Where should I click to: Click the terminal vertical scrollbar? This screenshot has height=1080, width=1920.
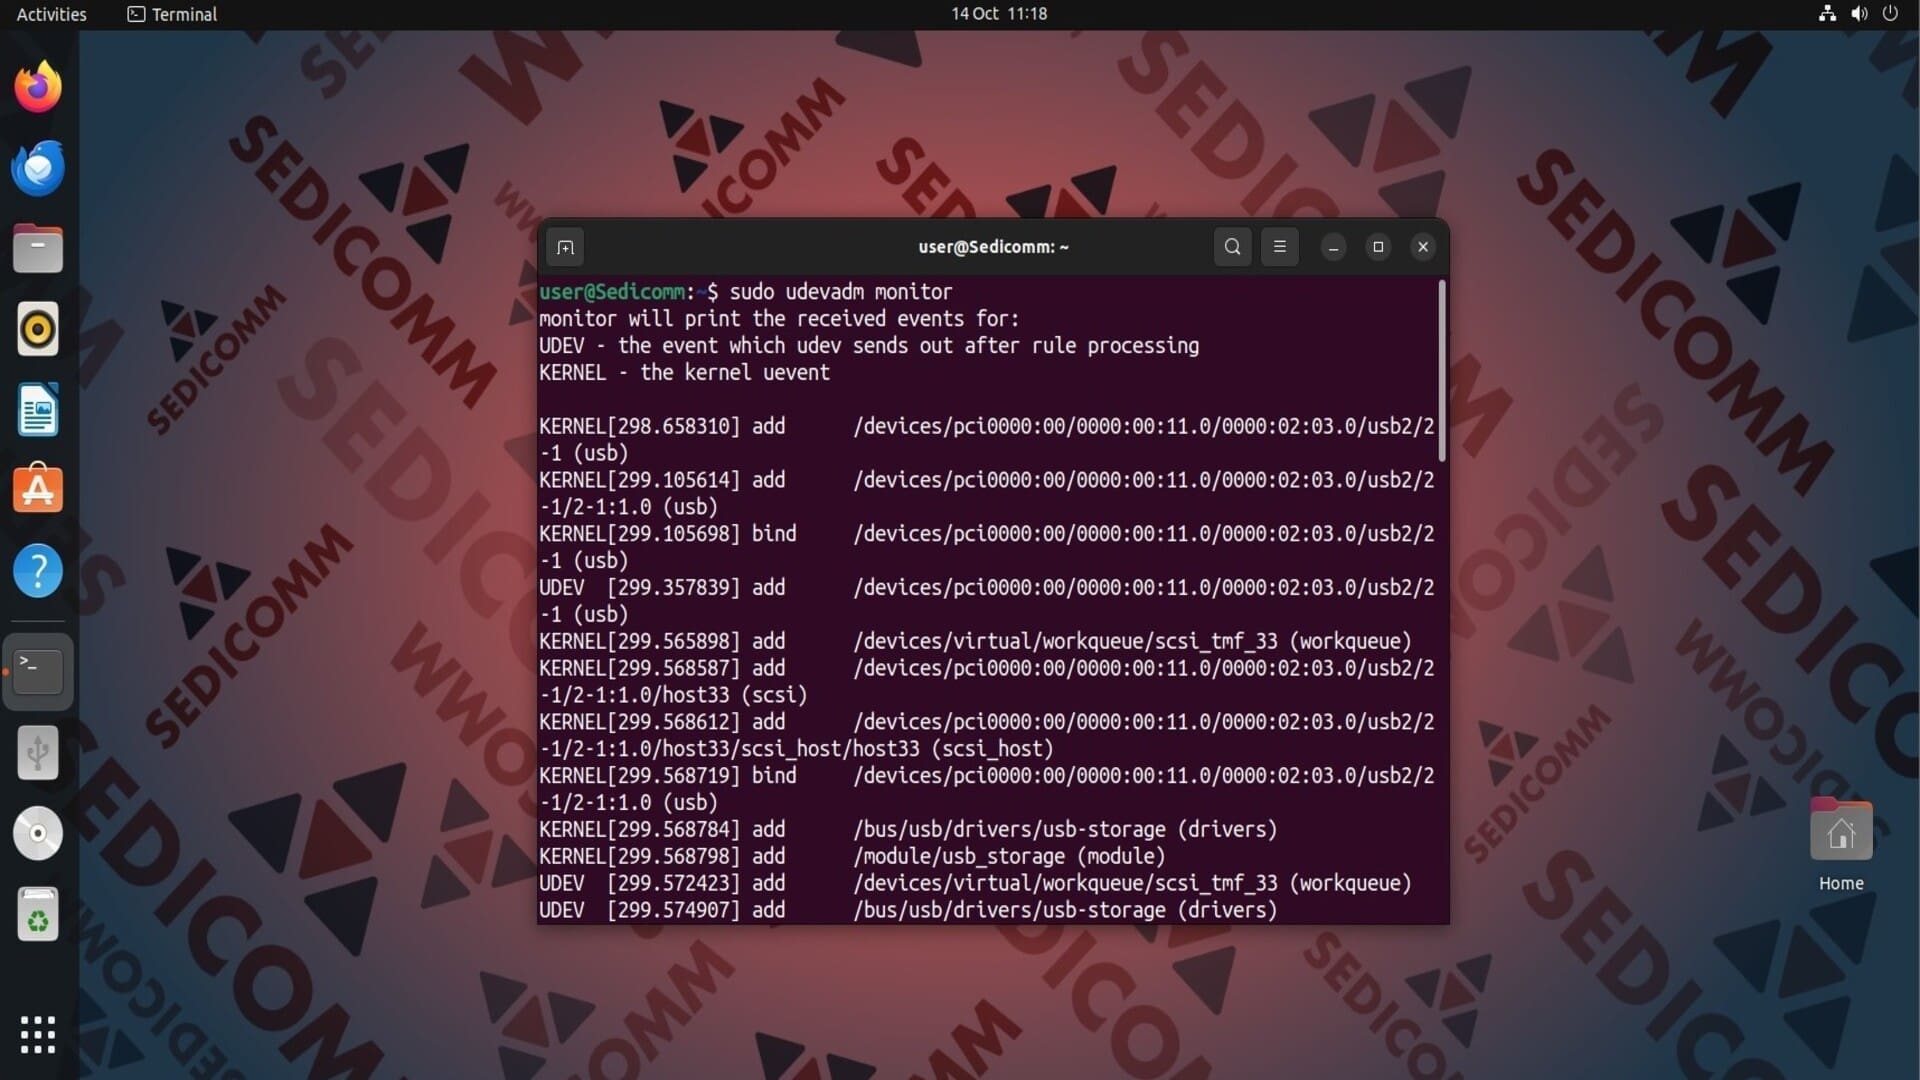[1441, 371]
